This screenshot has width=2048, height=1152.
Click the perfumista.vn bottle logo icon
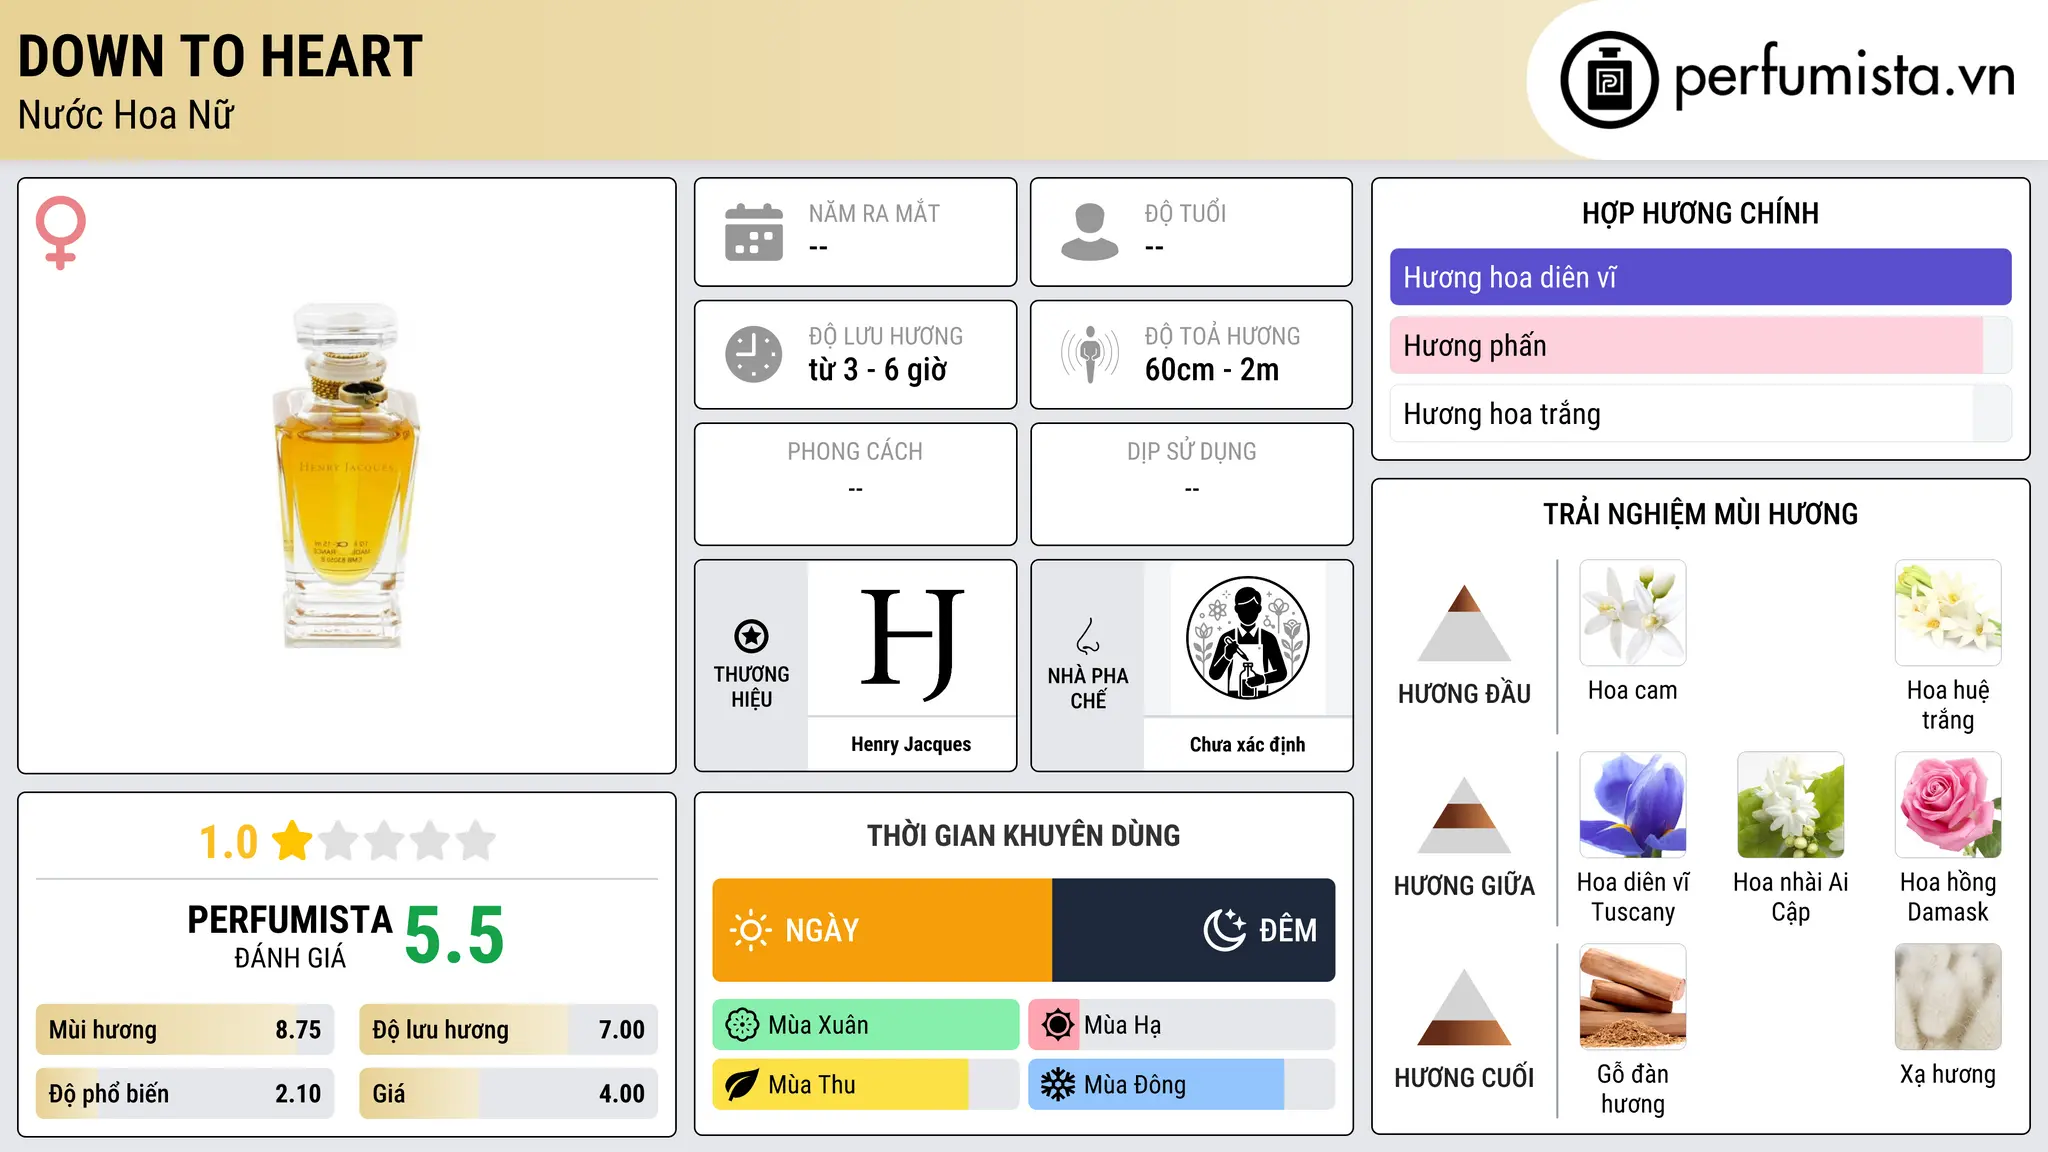[x=1609, y=80]
